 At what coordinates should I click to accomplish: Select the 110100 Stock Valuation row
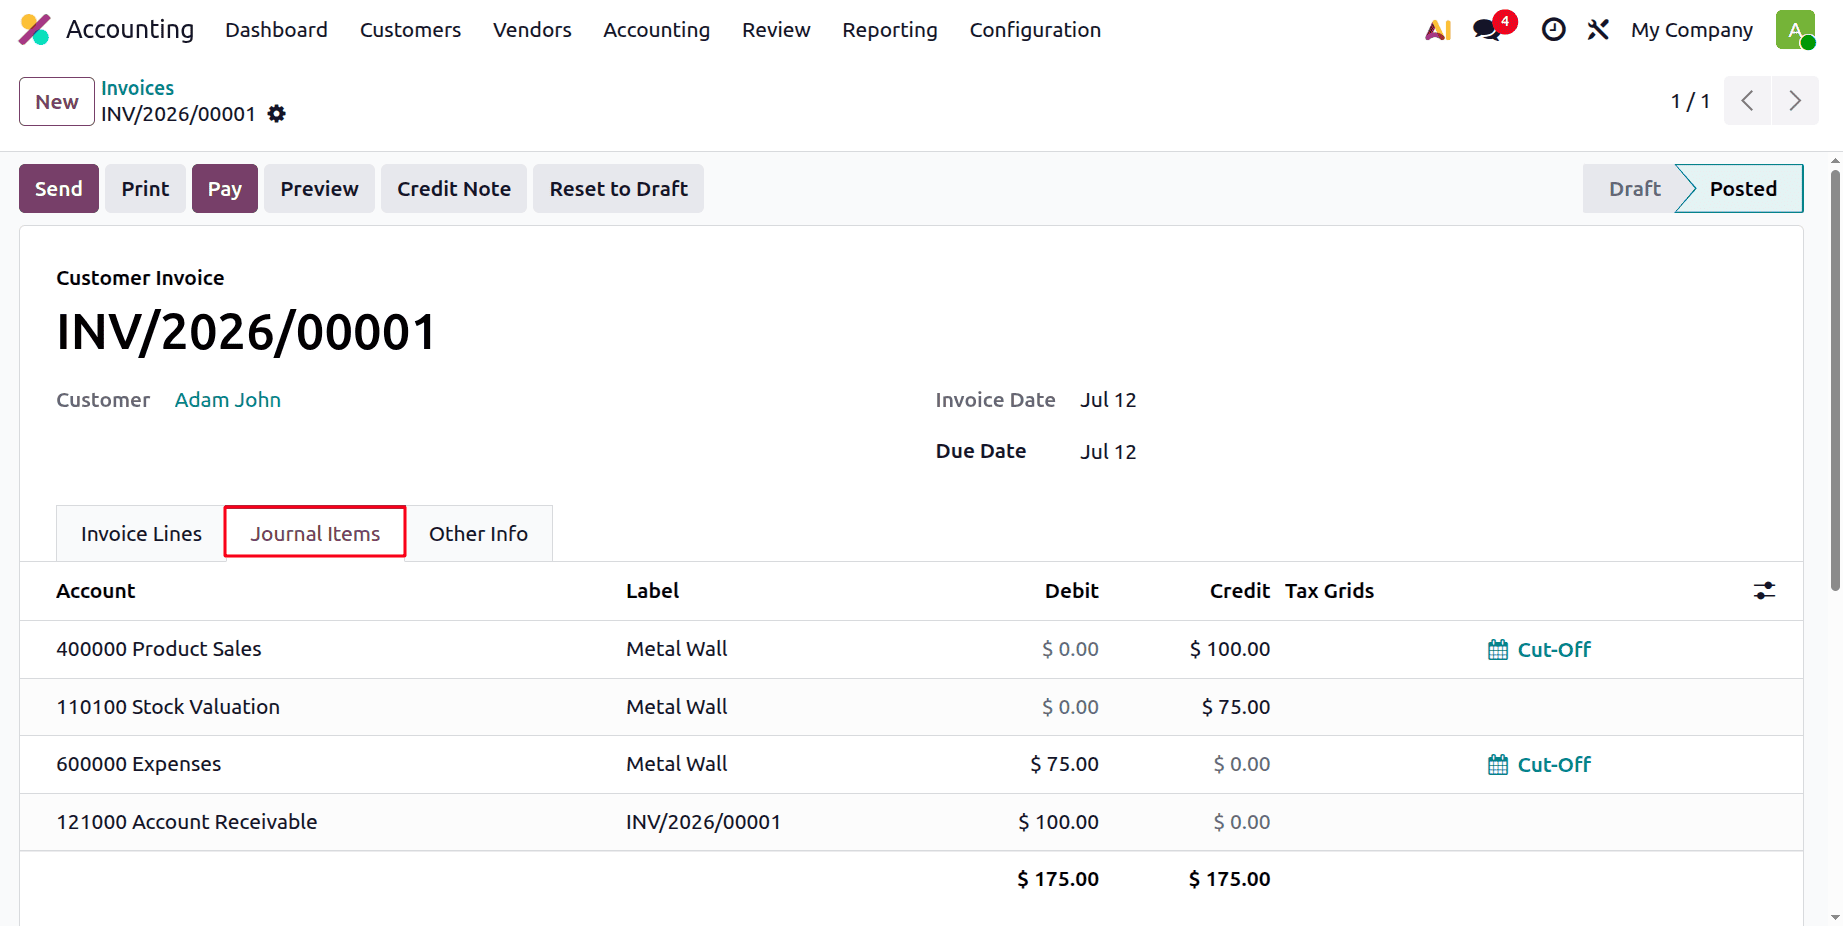point(911,707)
